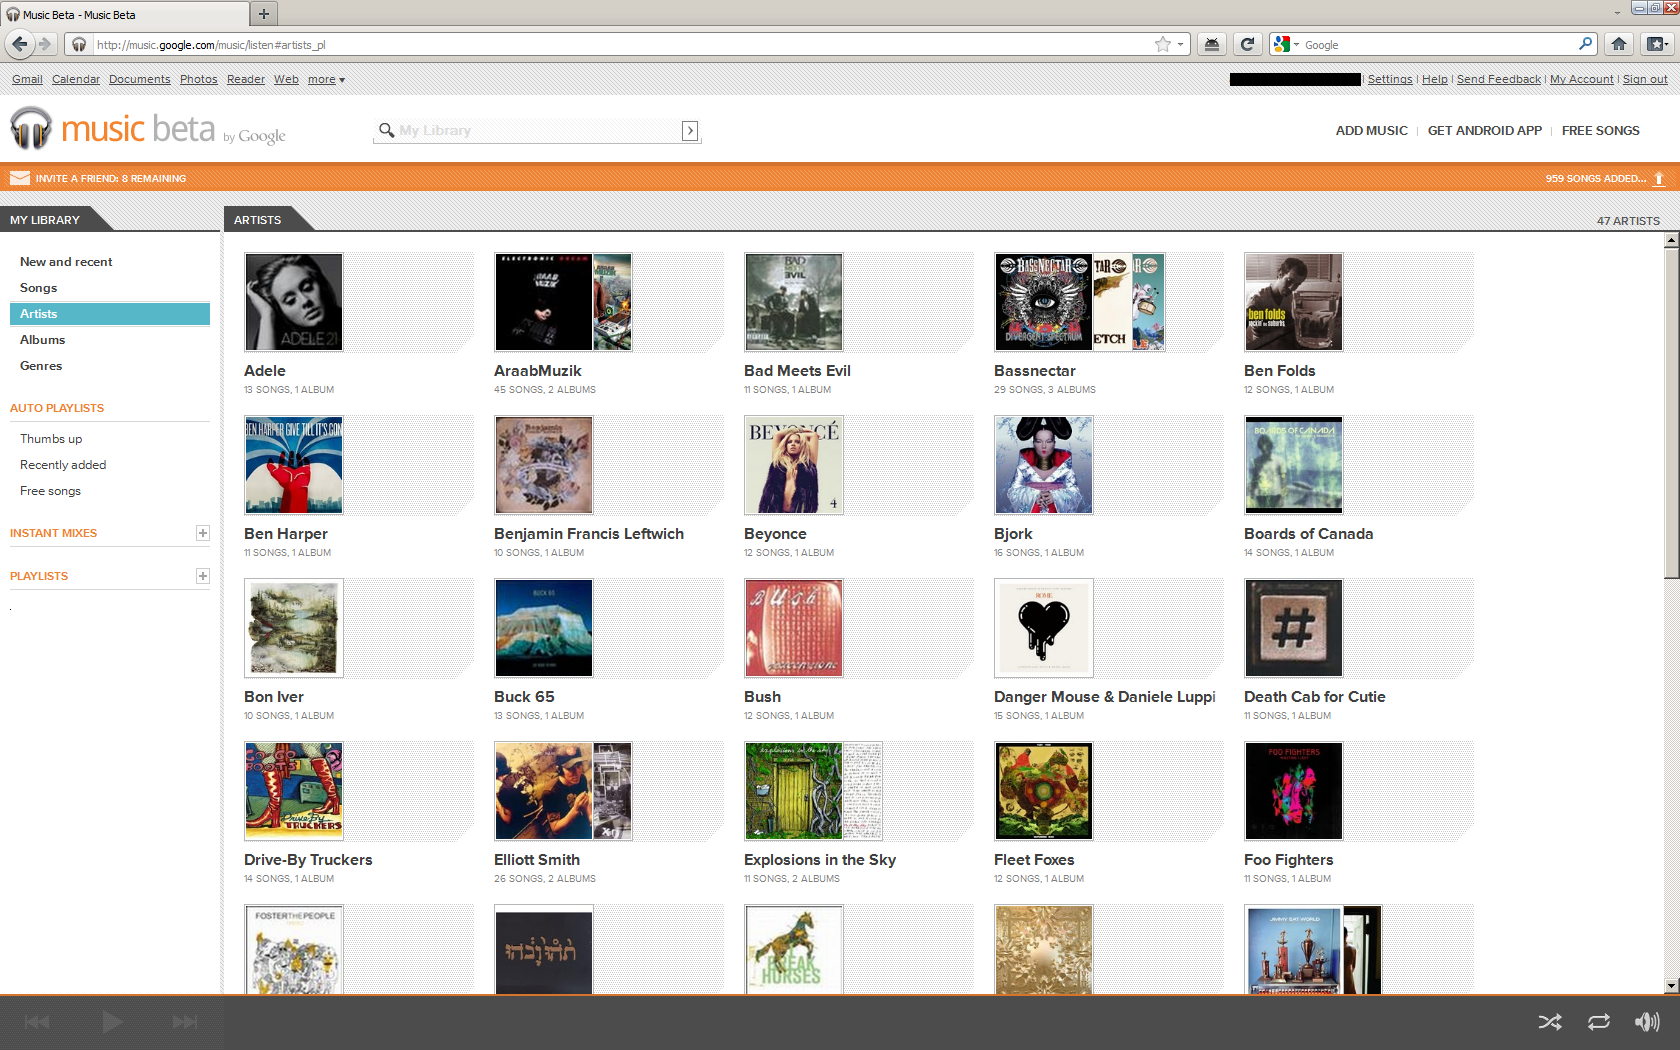Open the Foo Fighters album cover

pyautogui.click(x=1294, y=791)
